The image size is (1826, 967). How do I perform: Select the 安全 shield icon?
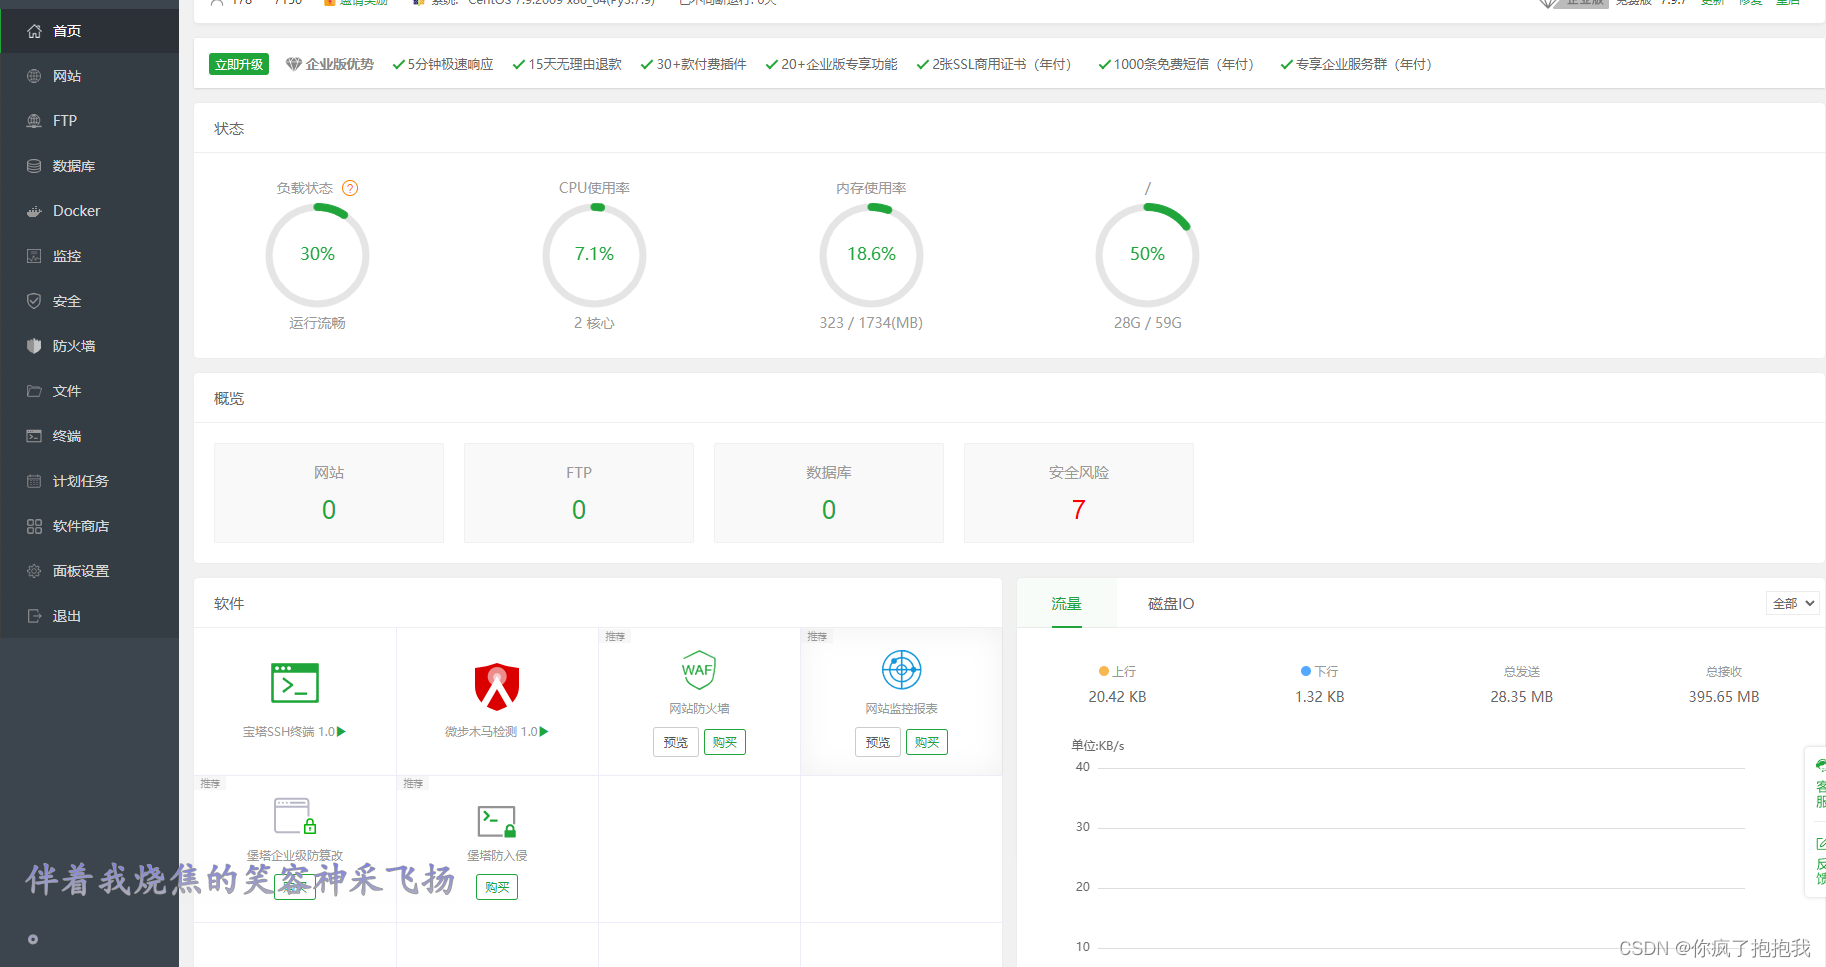pos(34,301)
